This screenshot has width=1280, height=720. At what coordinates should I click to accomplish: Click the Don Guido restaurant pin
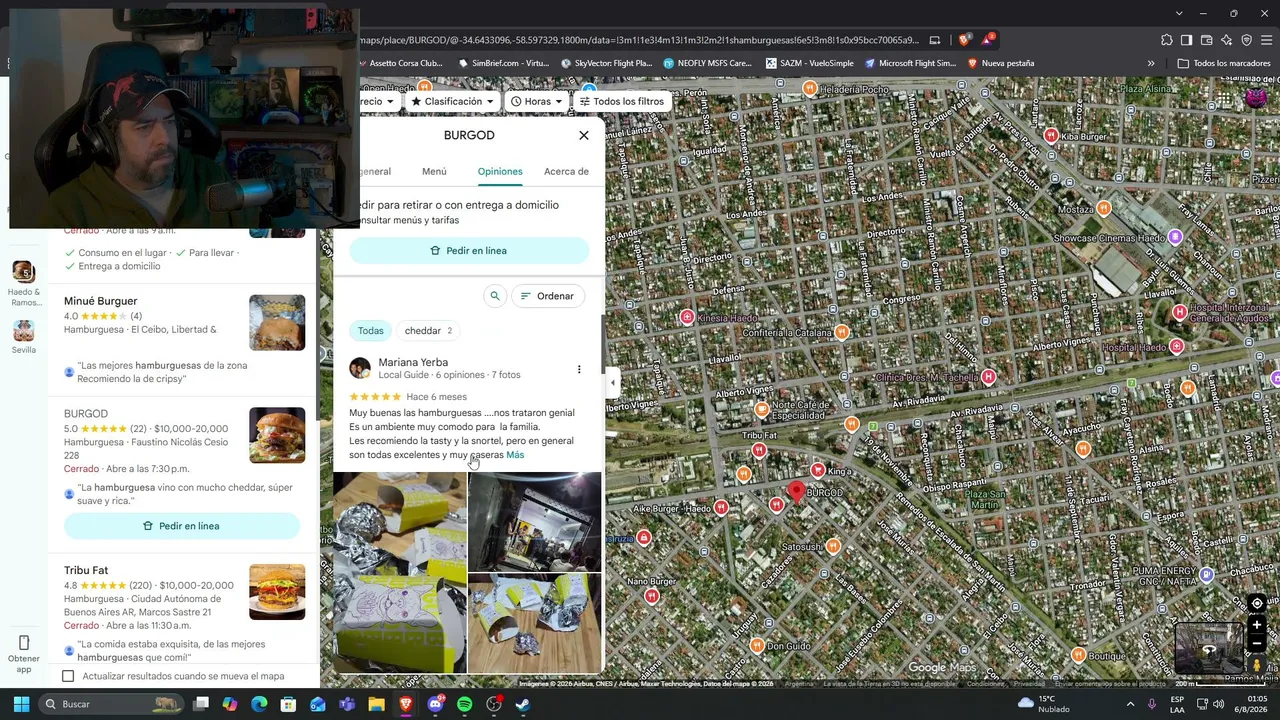757,645
